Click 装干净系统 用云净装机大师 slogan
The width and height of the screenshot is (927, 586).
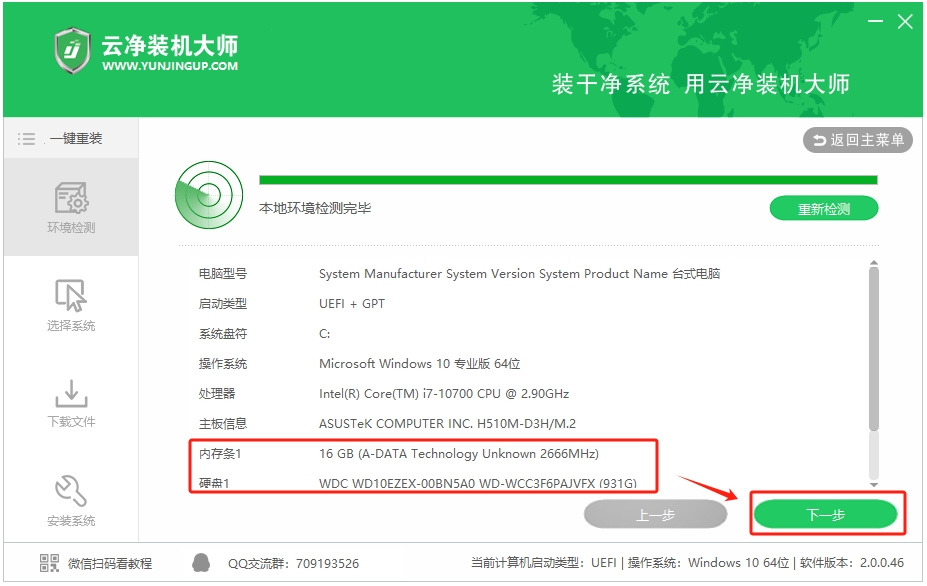click(x=701, y=84)
